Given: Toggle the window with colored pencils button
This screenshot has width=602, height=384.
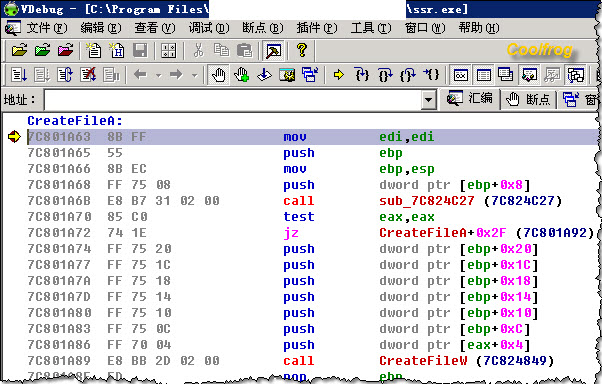Looking at the screenshot, I should point(529,75).
